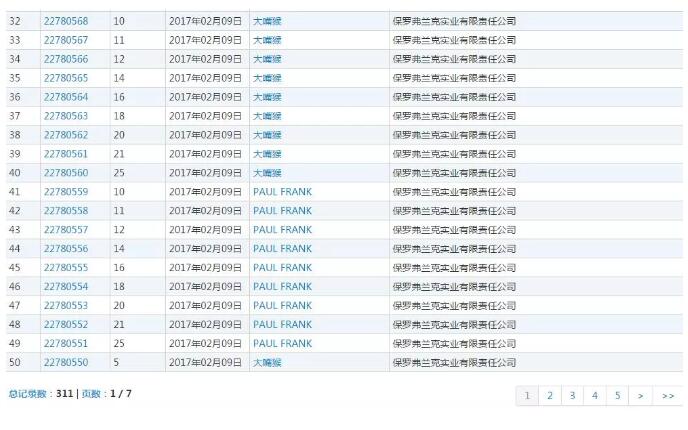Select class number 5 in row 50

(116, 362)
